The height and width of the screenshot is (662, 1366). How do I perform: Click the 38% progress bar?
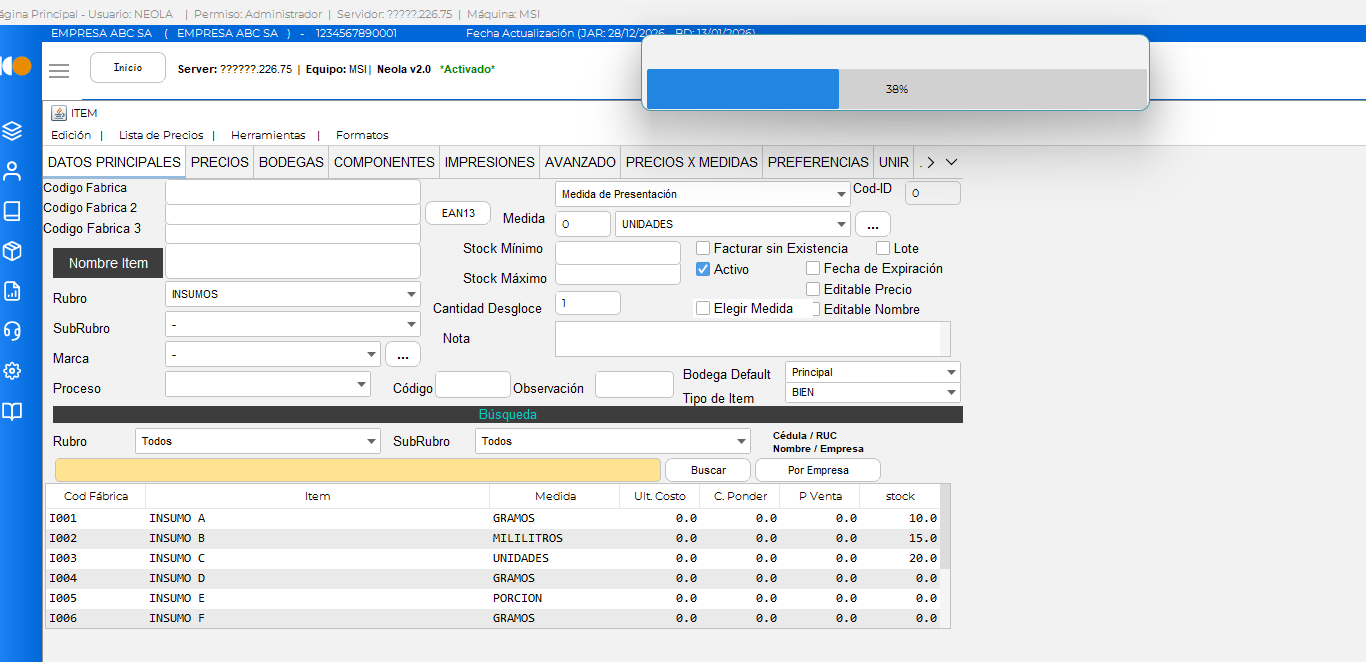click(x=896, y=89)
